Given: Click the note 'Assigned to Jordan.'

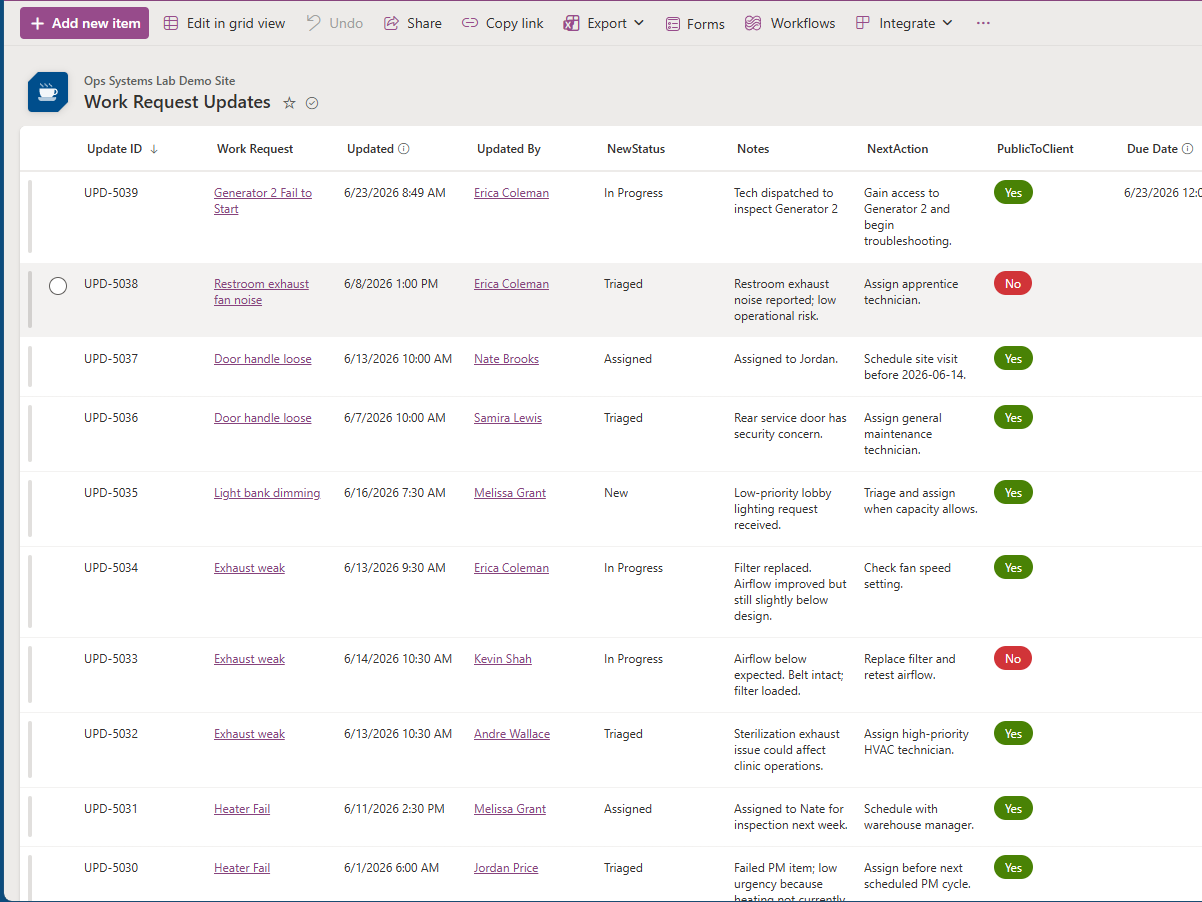Looking at the screenshot, I should (x=786, y=359).
